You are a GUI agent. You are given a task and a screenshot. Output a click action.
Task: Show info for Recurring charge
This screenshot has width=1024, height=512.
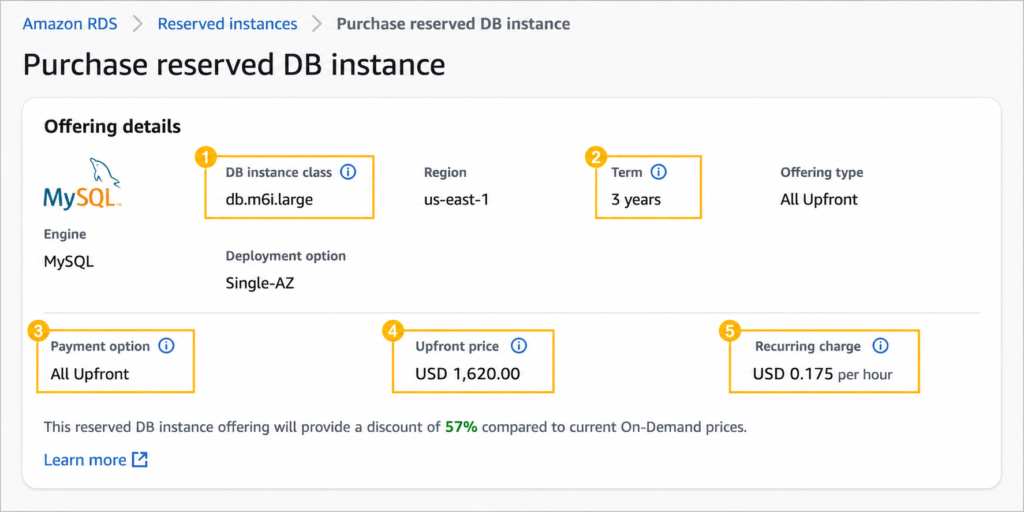point(880,346)
